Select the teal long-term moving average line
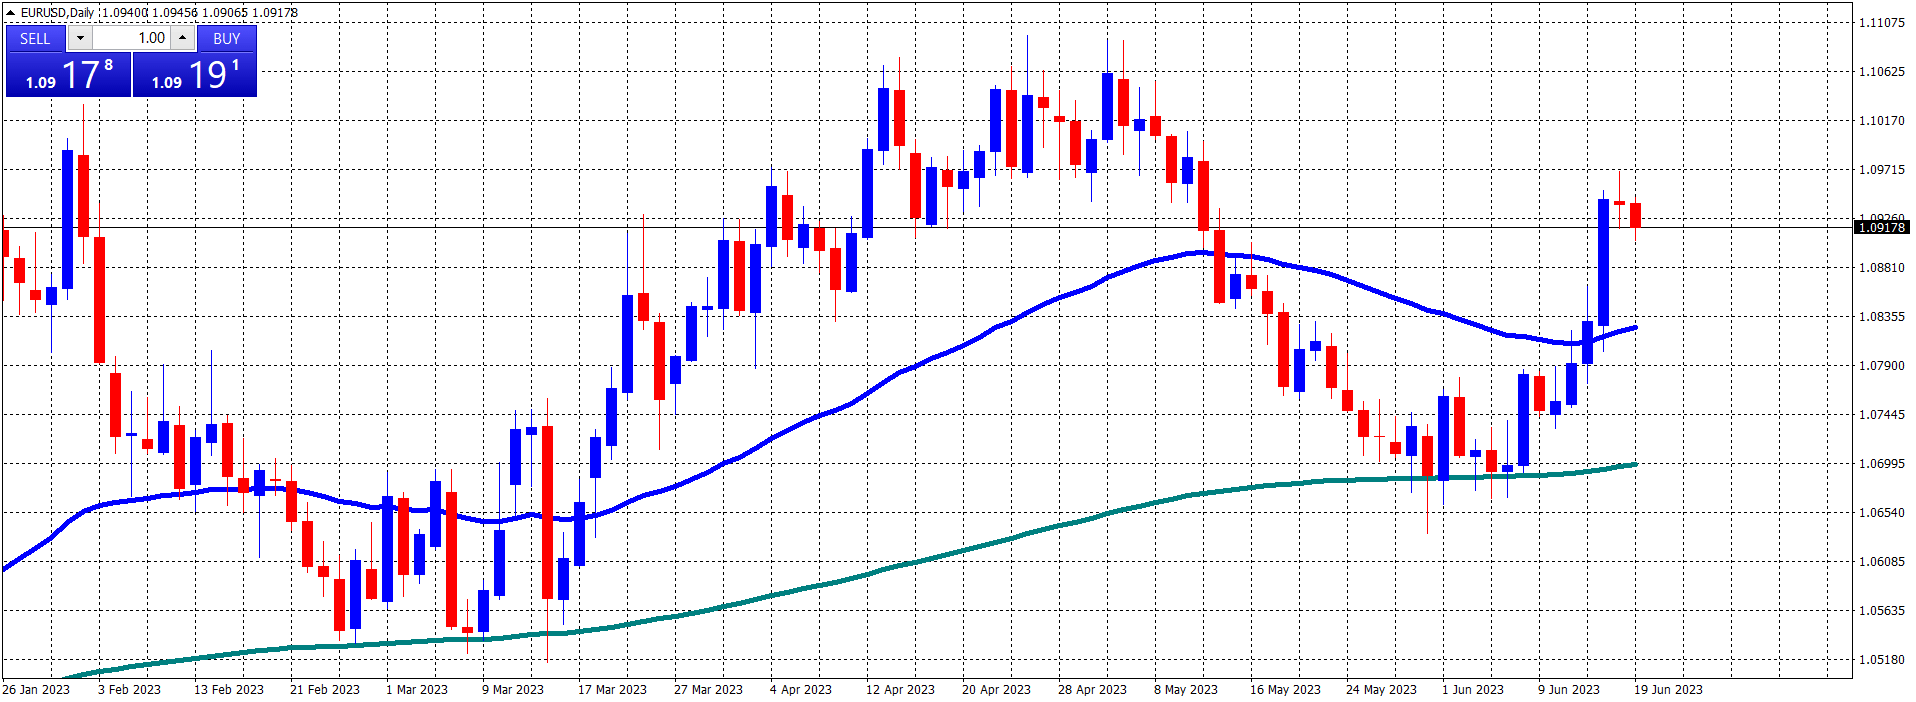1916x702 pixels. point(900,565)
